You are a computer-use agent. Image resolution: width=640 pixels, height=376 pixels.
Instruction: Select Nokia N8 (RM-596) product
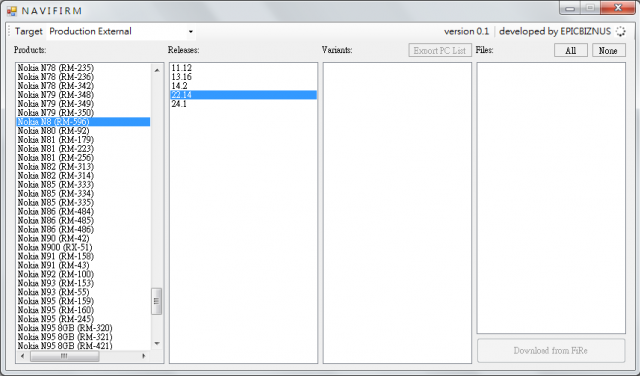click(83, 122)
